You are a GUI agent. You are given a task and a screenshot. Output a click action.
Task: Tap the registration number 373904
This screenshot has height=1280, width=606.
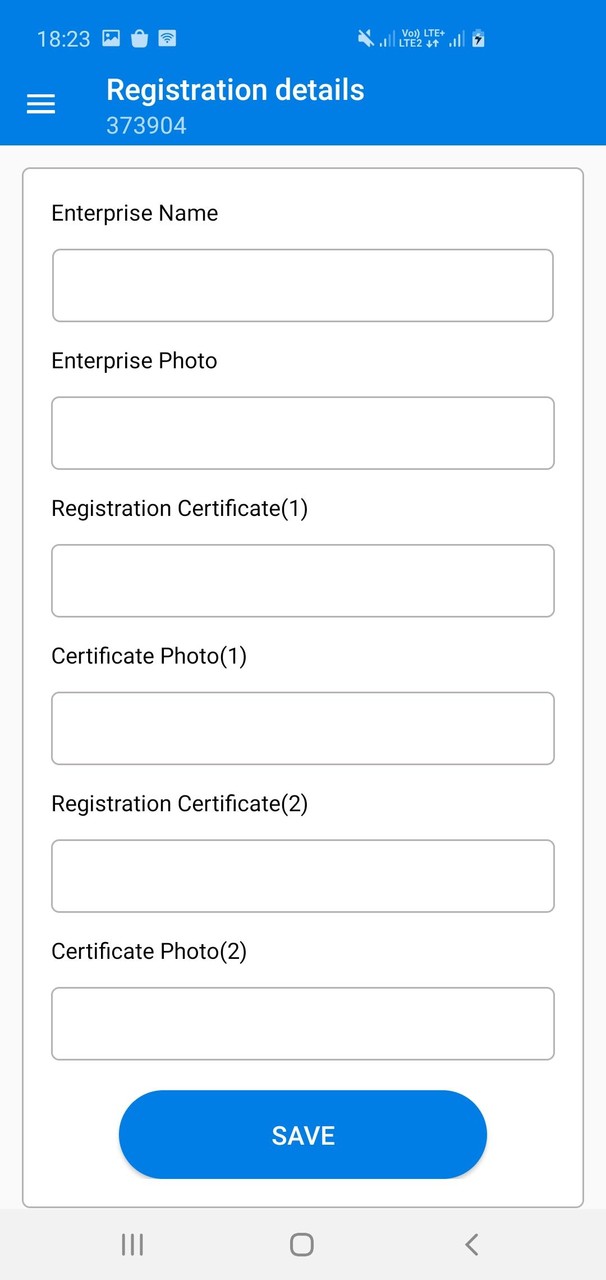tap(146, 125)
